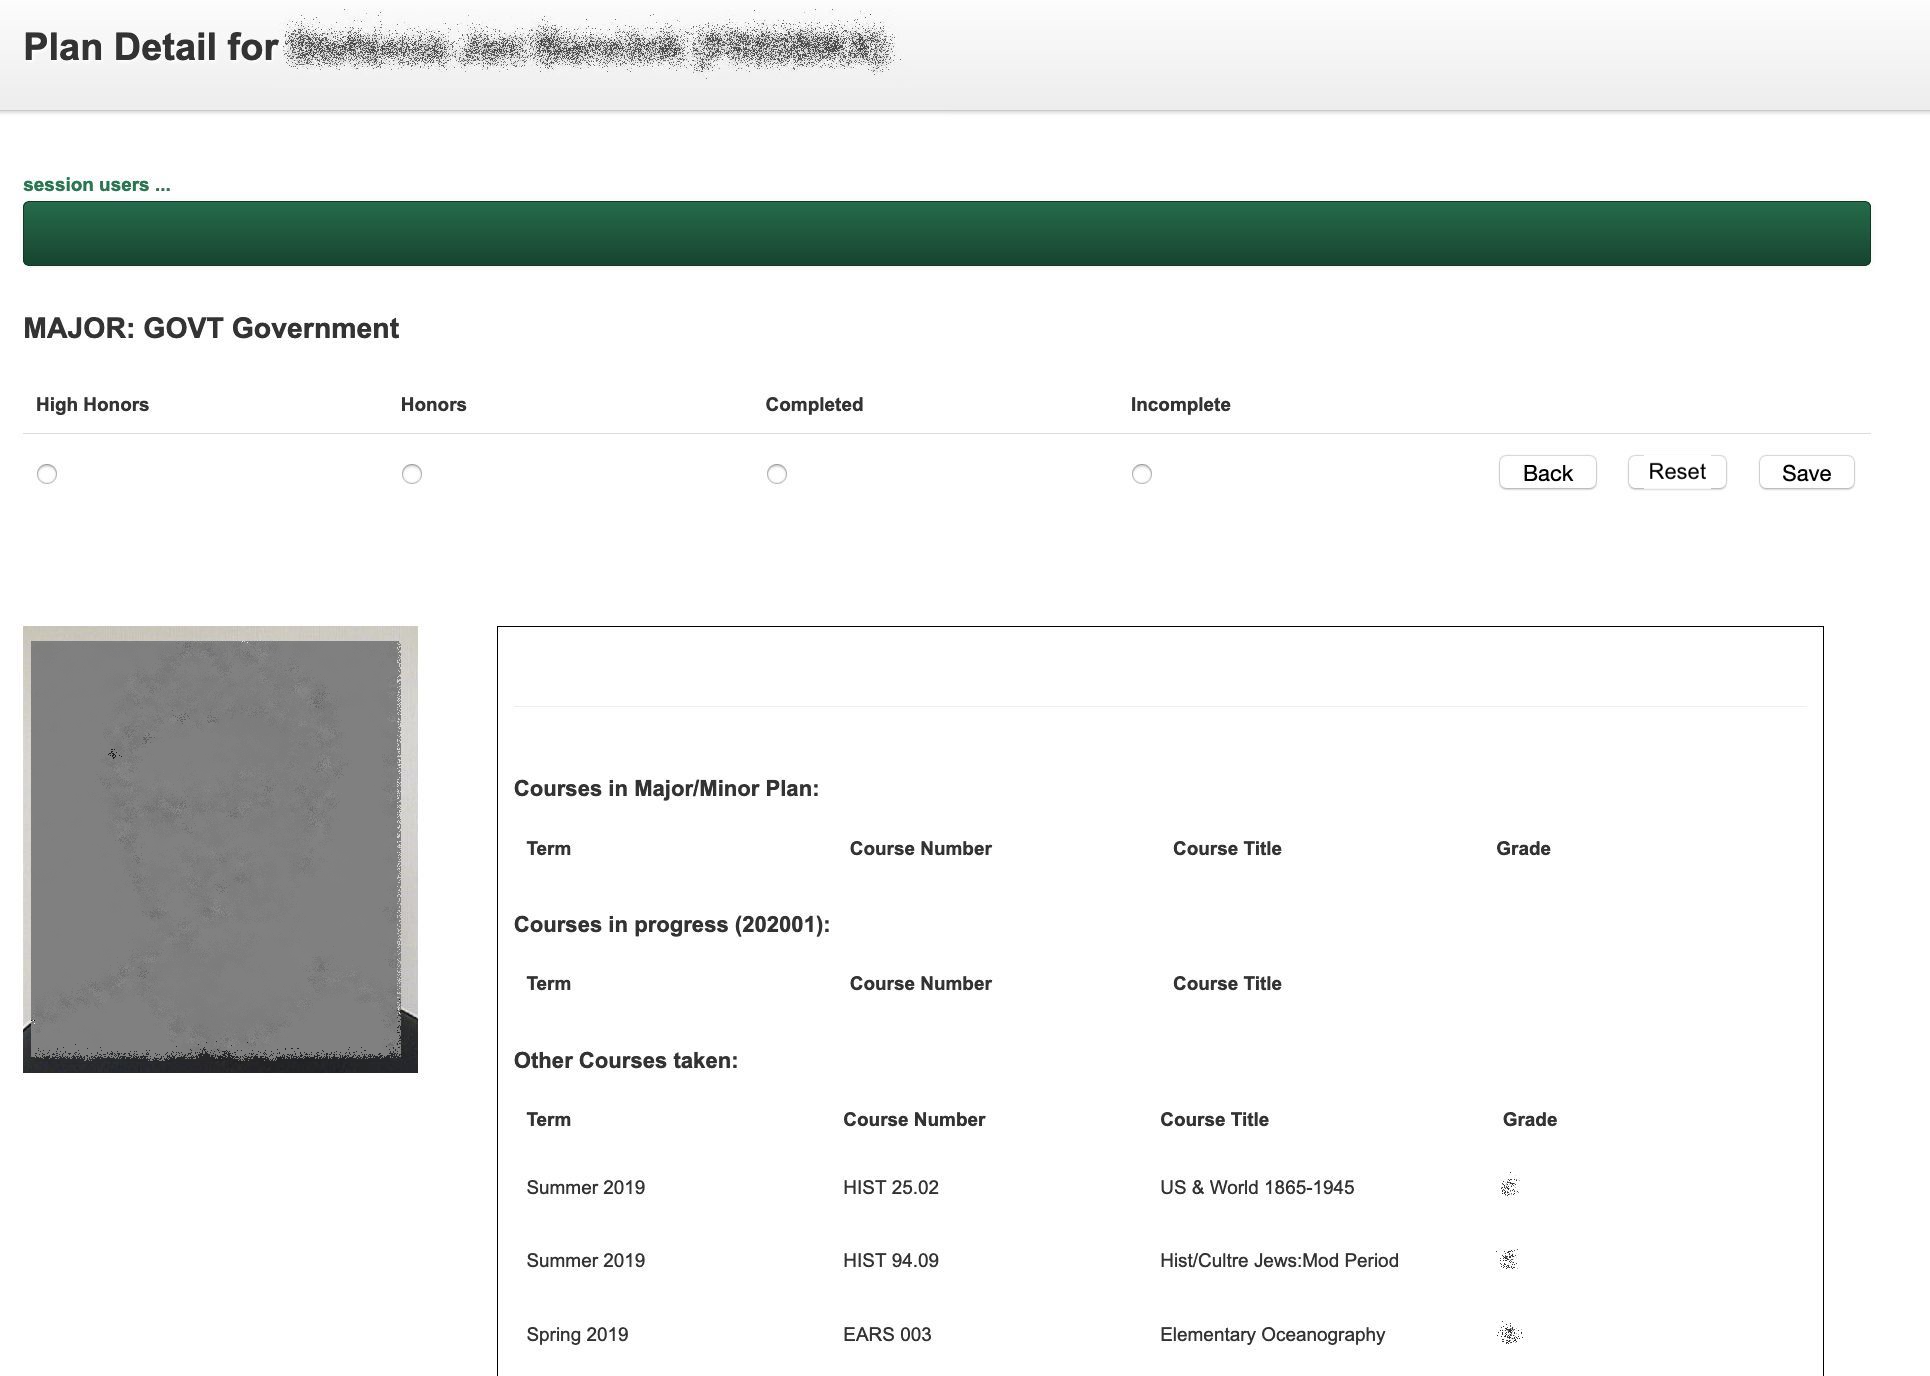Click the Courses in progress (202001) heading
The width and height of the screenshot is (1930, 1376).
pos(671,925)
